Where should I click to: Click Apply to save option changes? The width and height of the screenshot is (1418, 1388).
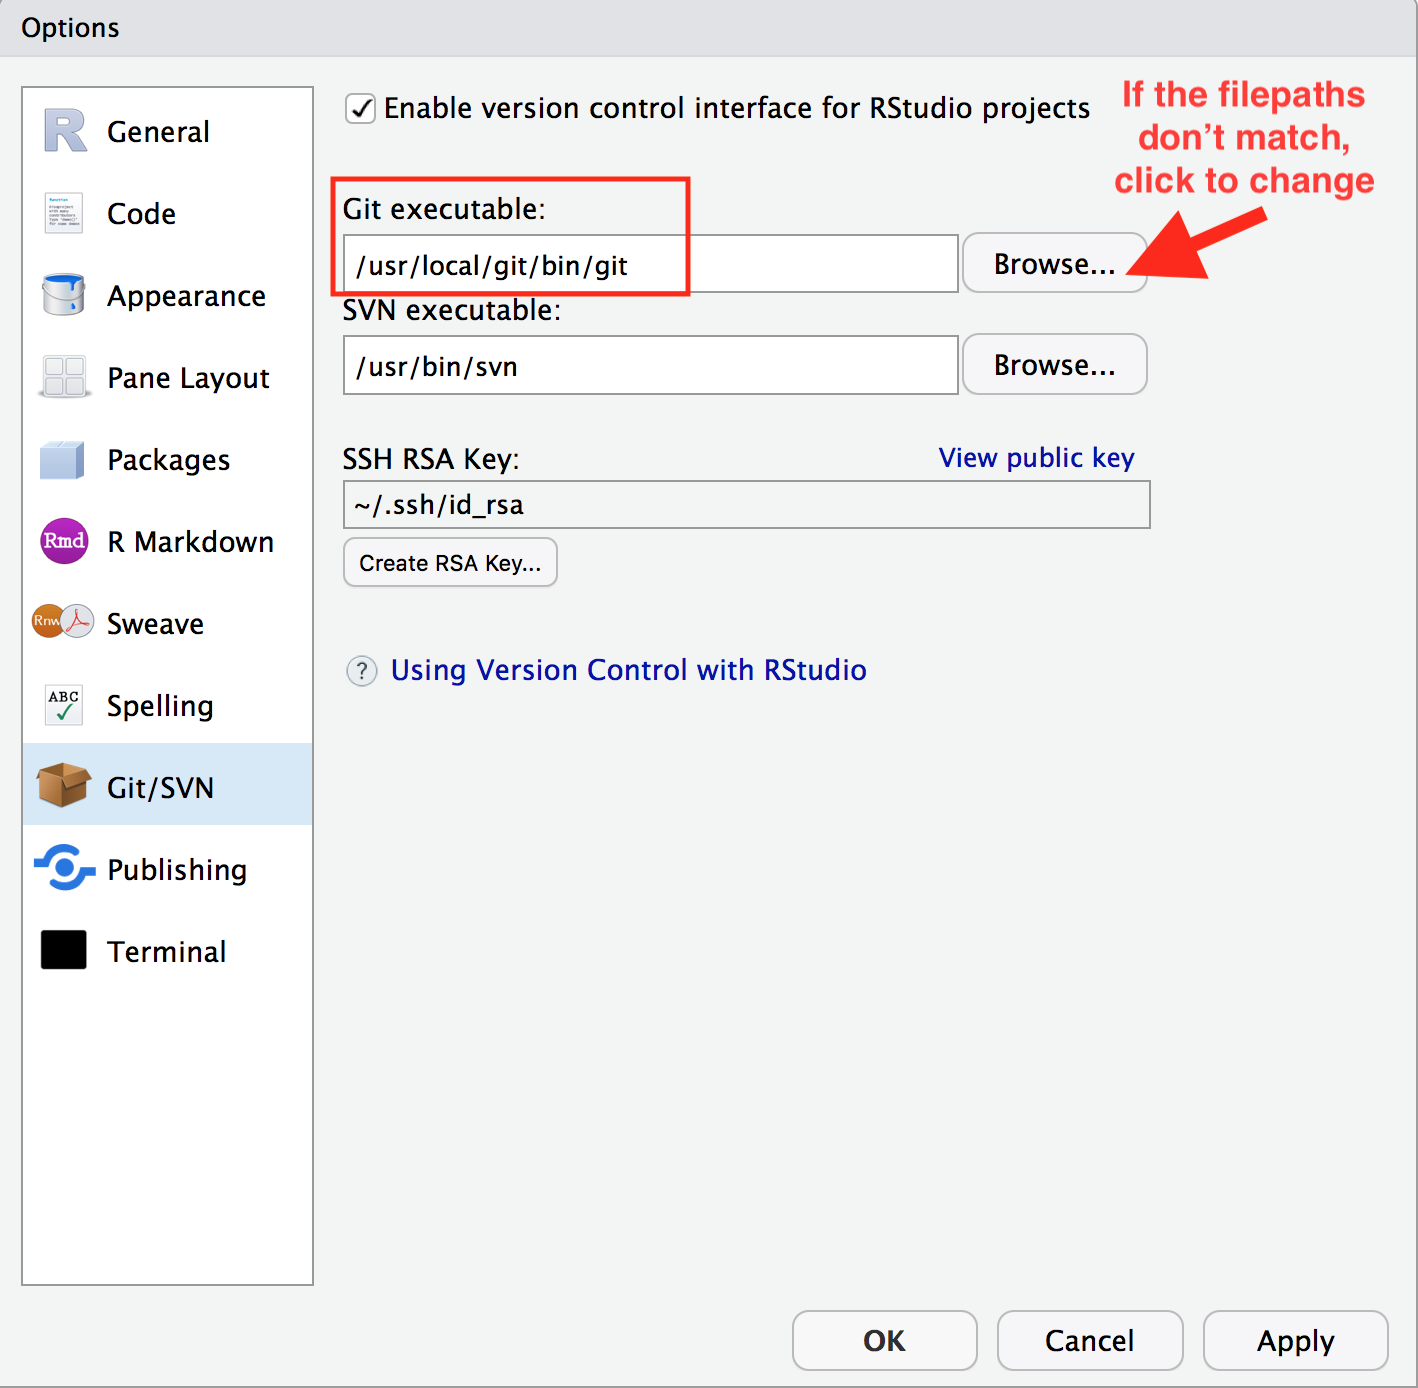[x=1296, y=1341]
